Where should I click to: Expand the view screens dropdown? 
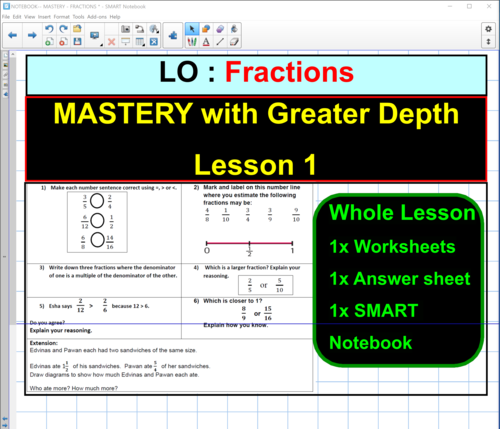coord(95,35)
